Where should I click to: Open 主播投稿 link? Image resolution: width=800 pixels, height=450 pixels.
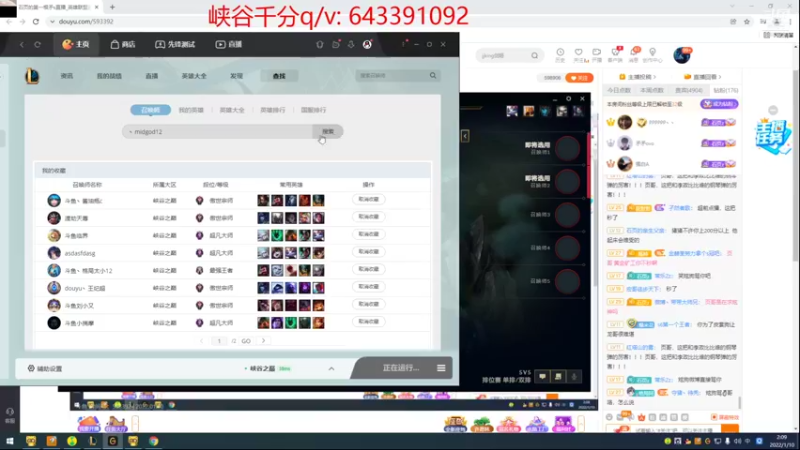click(x=637, y=77)
